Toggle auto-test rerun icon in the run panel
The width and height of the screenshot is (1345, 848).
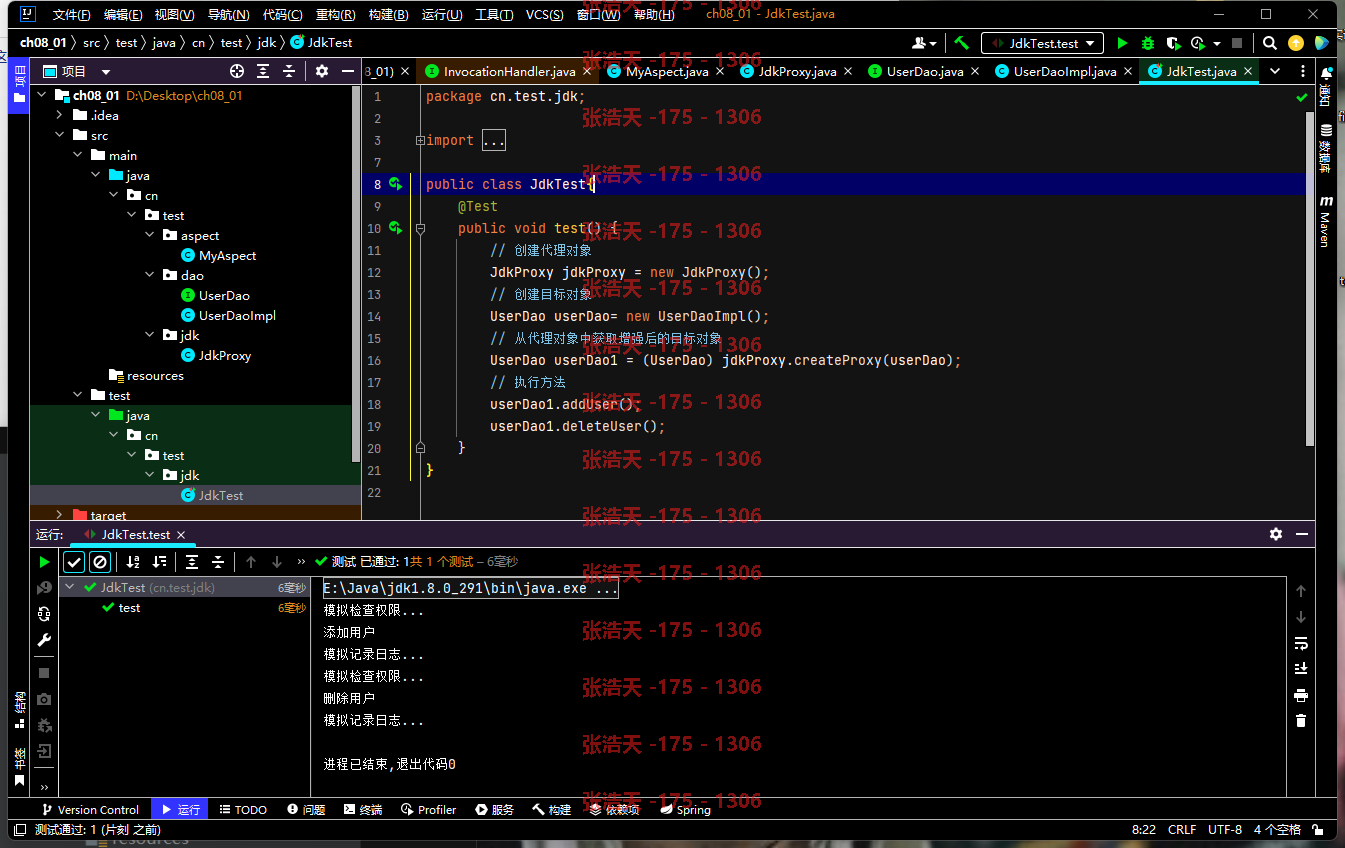coord(44,614)
